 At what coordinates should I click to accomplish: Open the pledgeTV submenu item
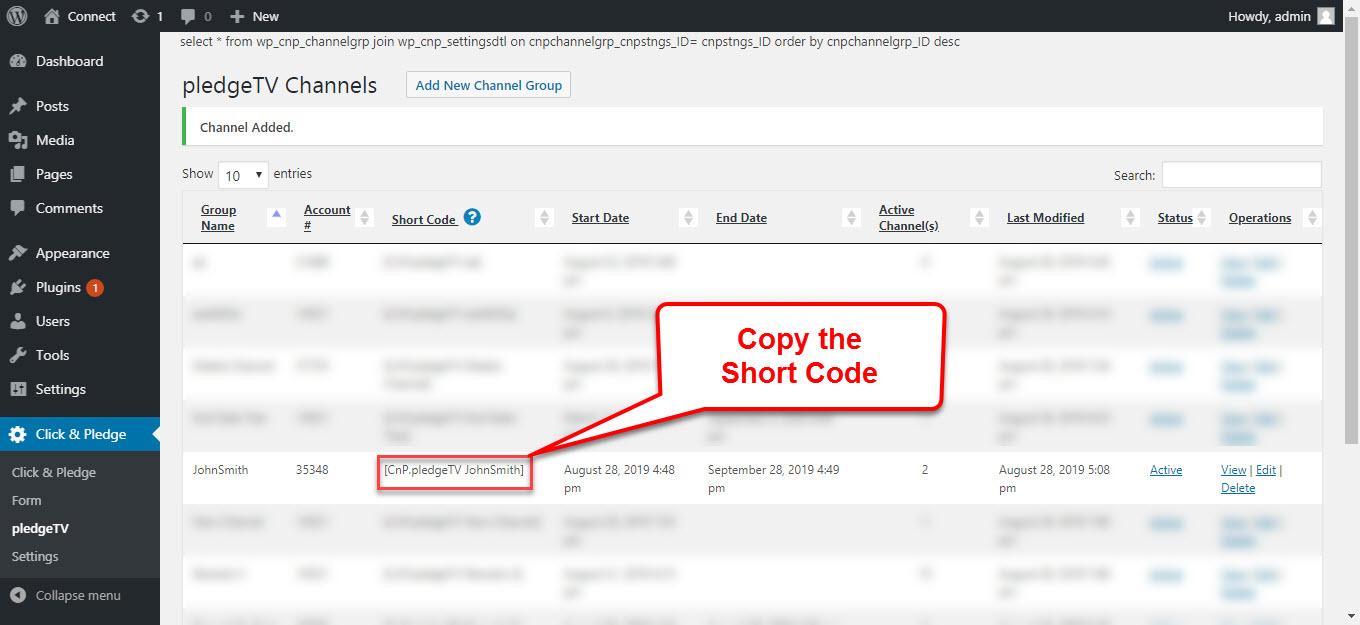point(40,528)
